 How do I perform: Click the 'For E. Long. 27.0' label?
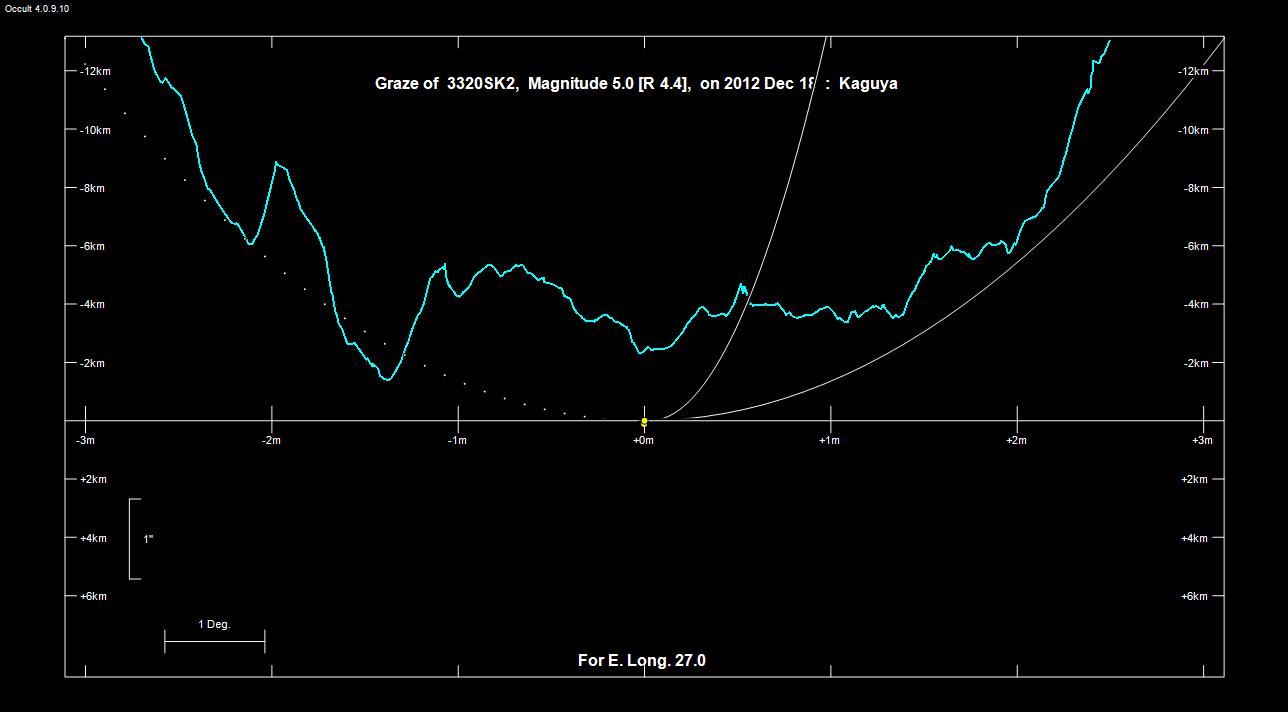[642, 660]
